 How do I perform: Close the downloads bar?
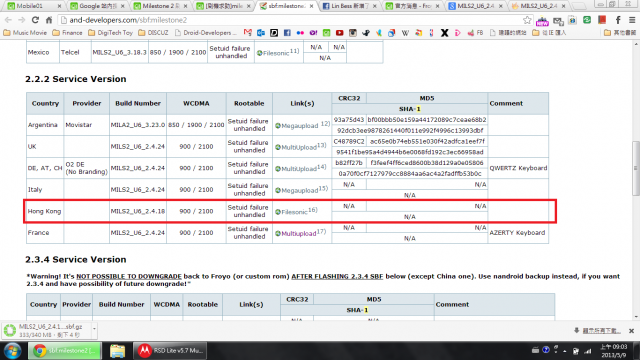click(631, 331)
